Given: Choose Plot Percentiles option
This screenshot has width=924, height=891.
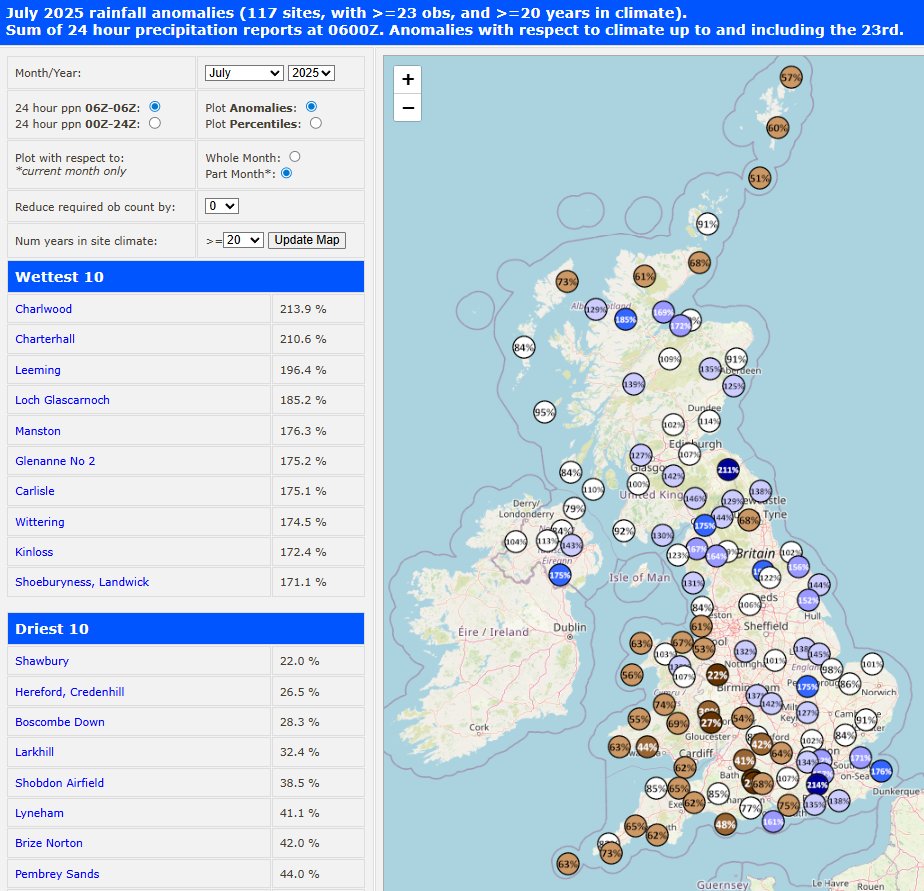Looking at the screenshot, I should [x=316, y=123].
